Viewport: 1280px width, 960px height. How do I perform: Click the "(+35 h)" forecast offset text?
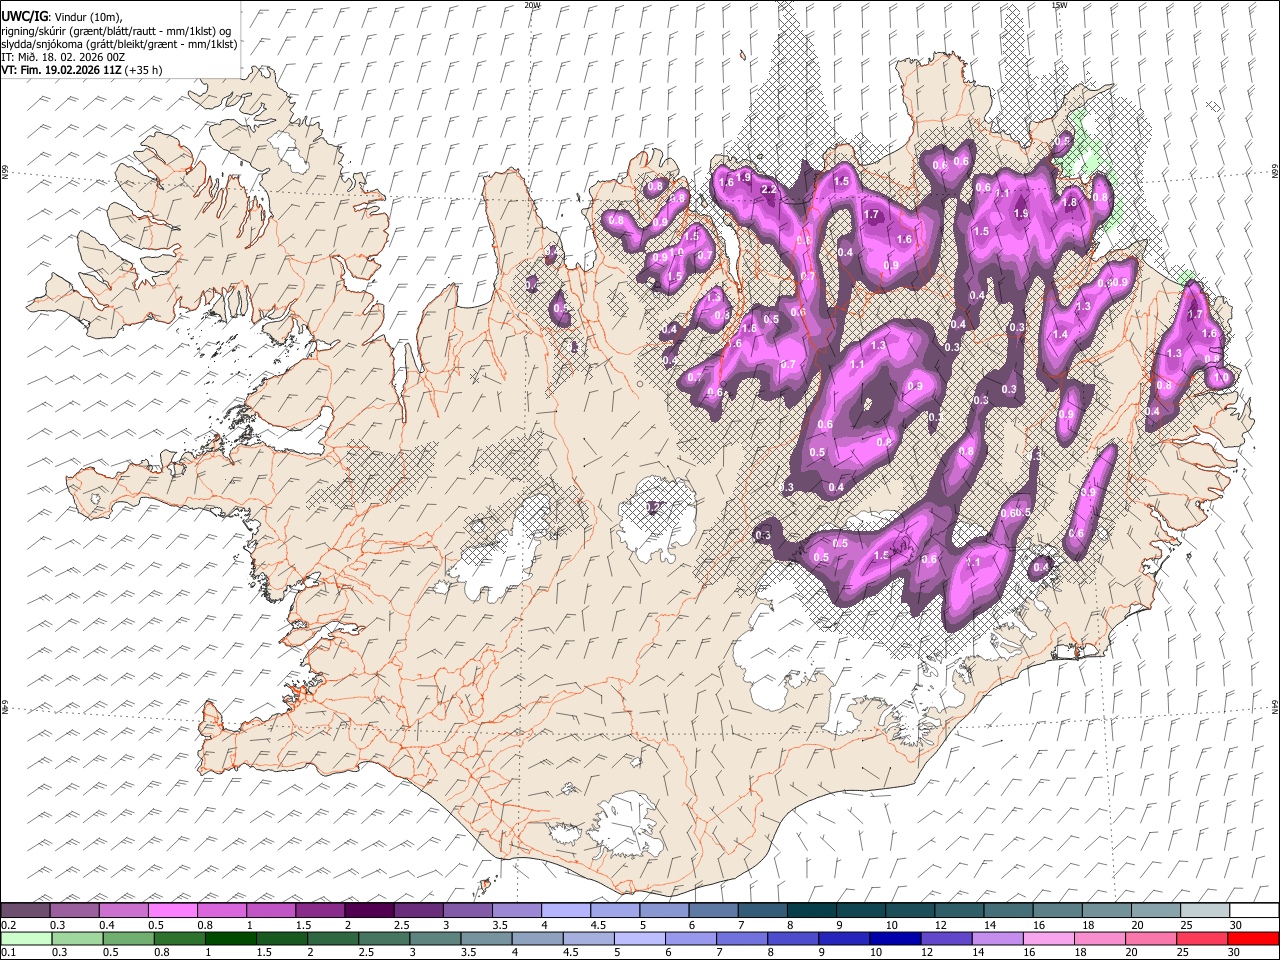(x=144, y=70)
